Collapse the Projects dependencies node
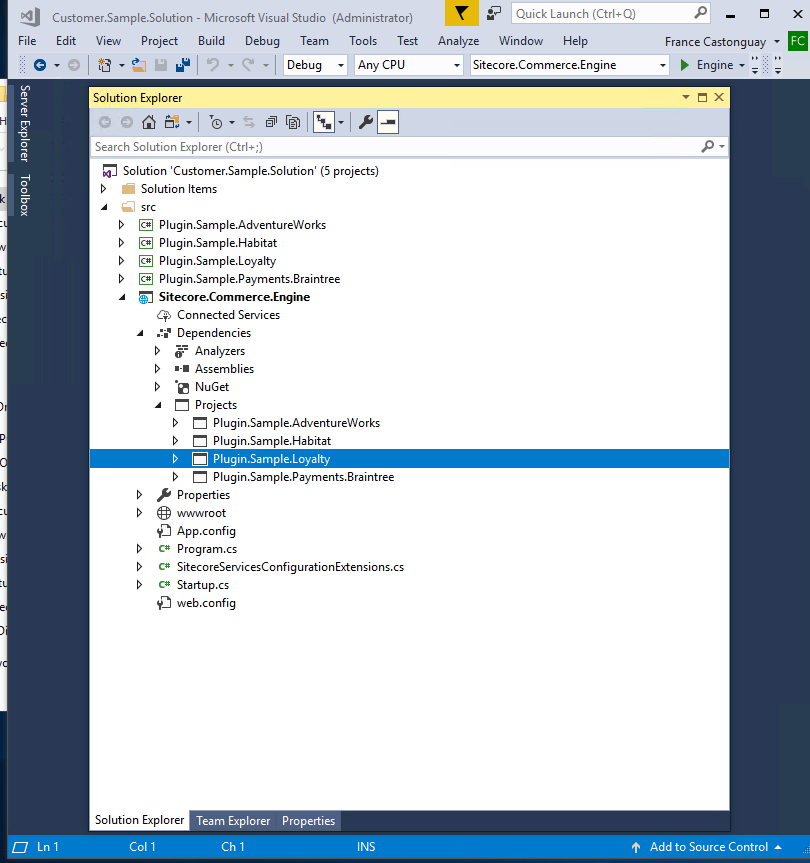 coord(158,405)
